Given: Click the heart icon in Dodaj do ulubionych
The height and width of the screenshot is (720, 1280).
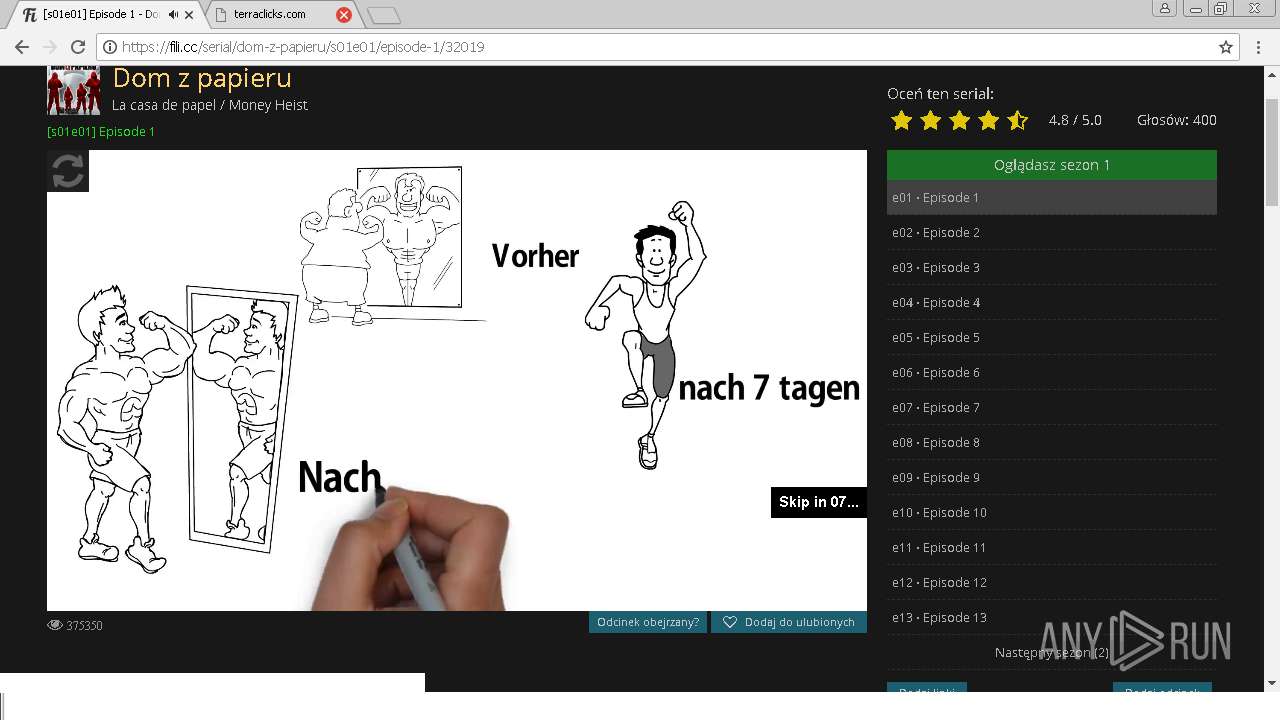Looking at the screenshot, I should tap(730, 622).
